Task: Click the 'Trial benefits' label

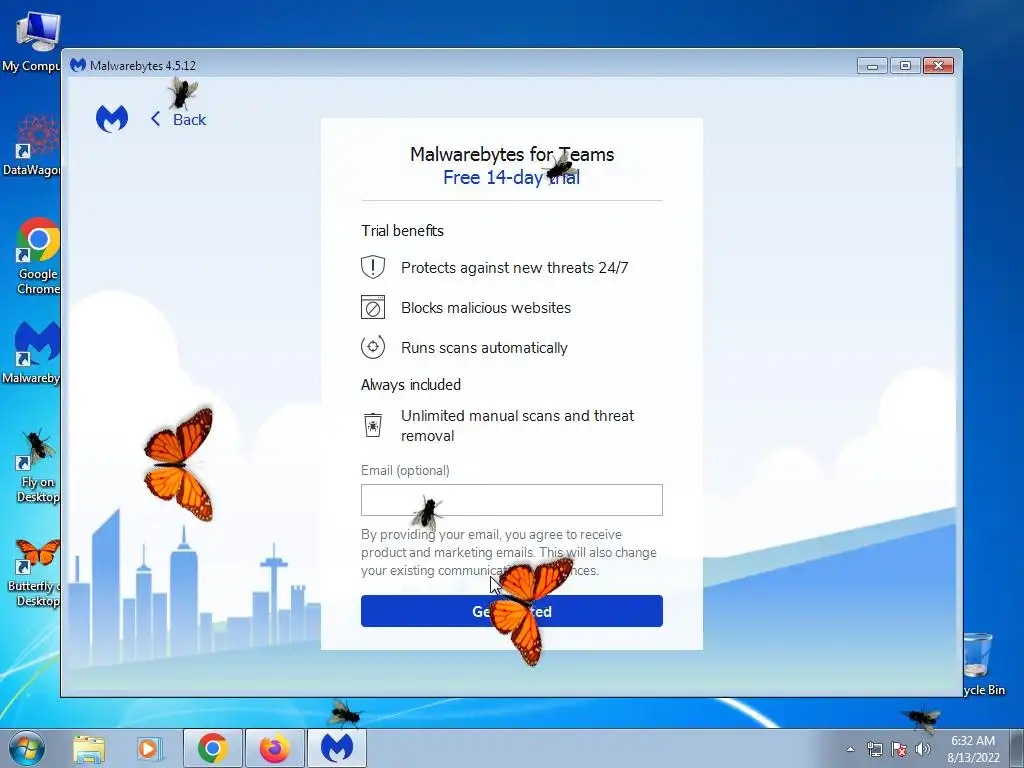Action: pos(402,231)
